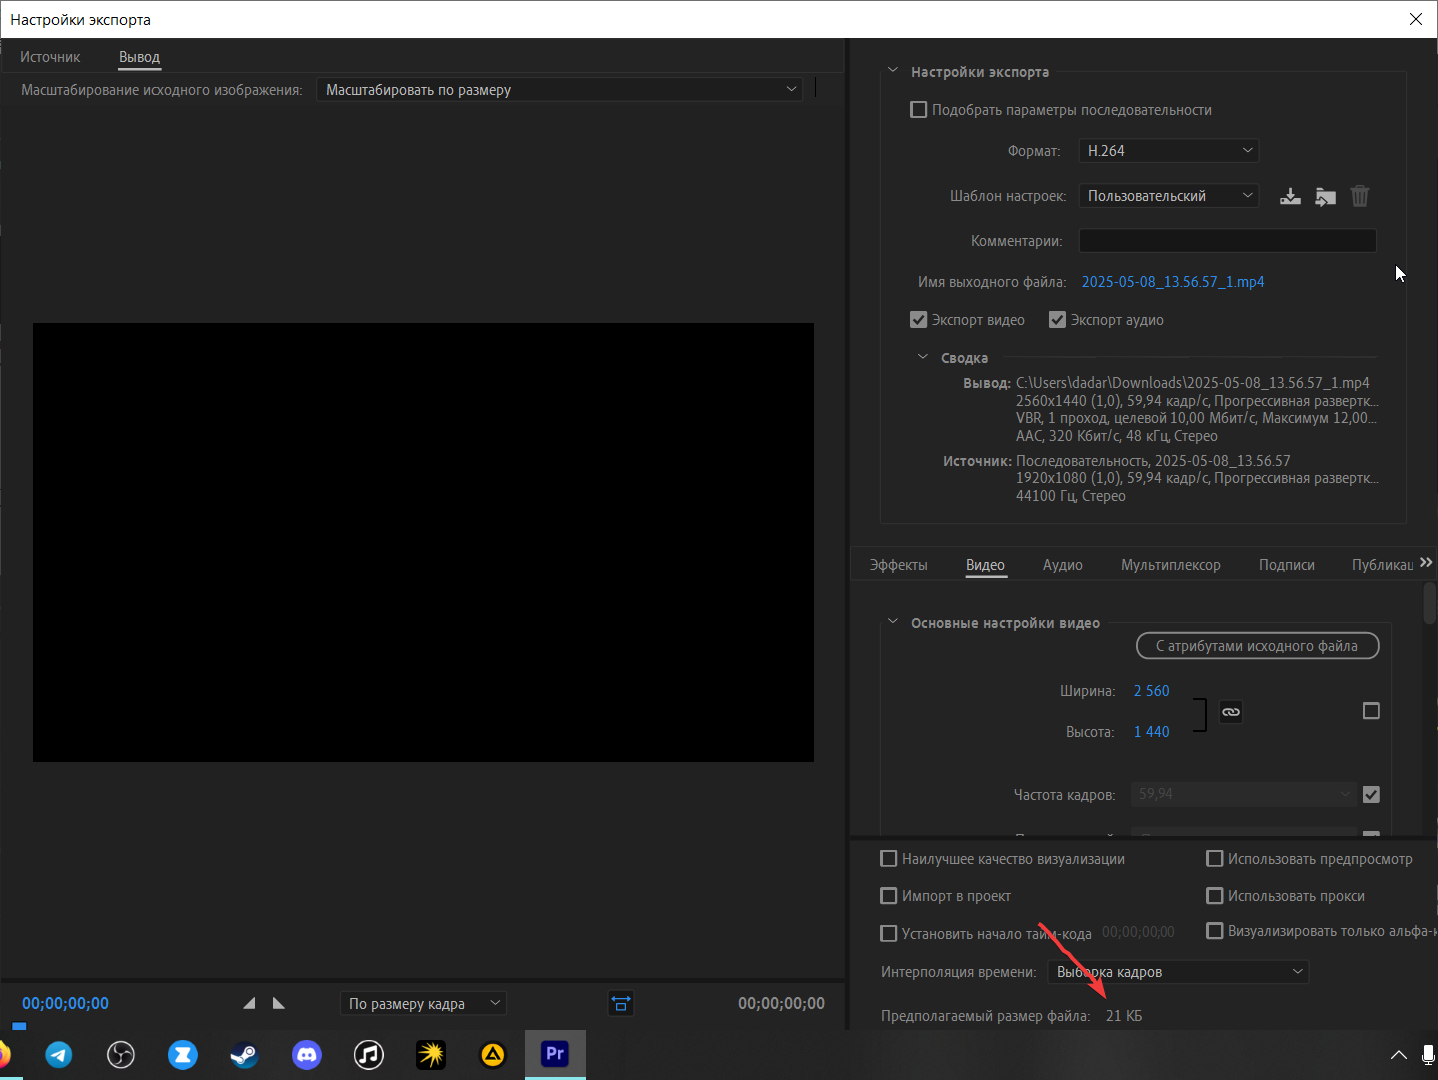Show hidden system tray icons
Screen dimensions: 1438x1080
point(1399,1055)
